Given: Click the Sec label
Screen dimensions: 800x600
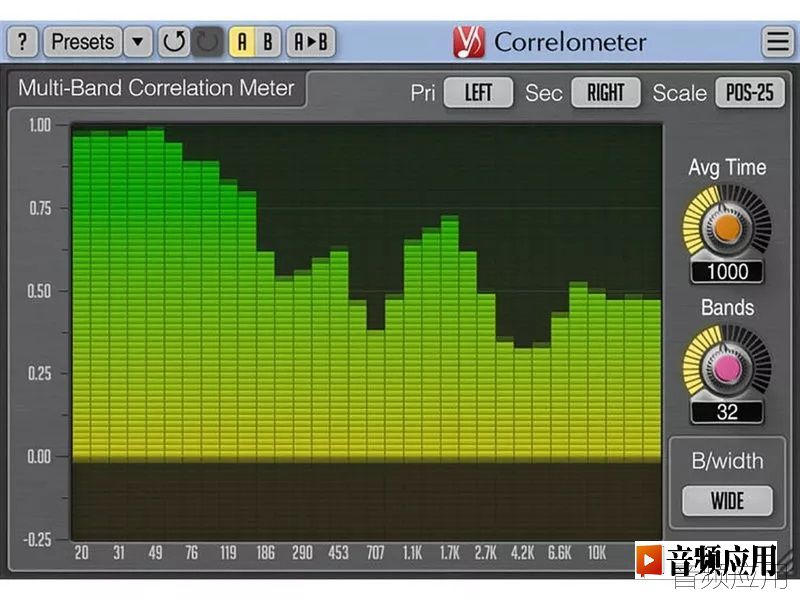Looking at the screenshot, I should (x=544, y=93).
